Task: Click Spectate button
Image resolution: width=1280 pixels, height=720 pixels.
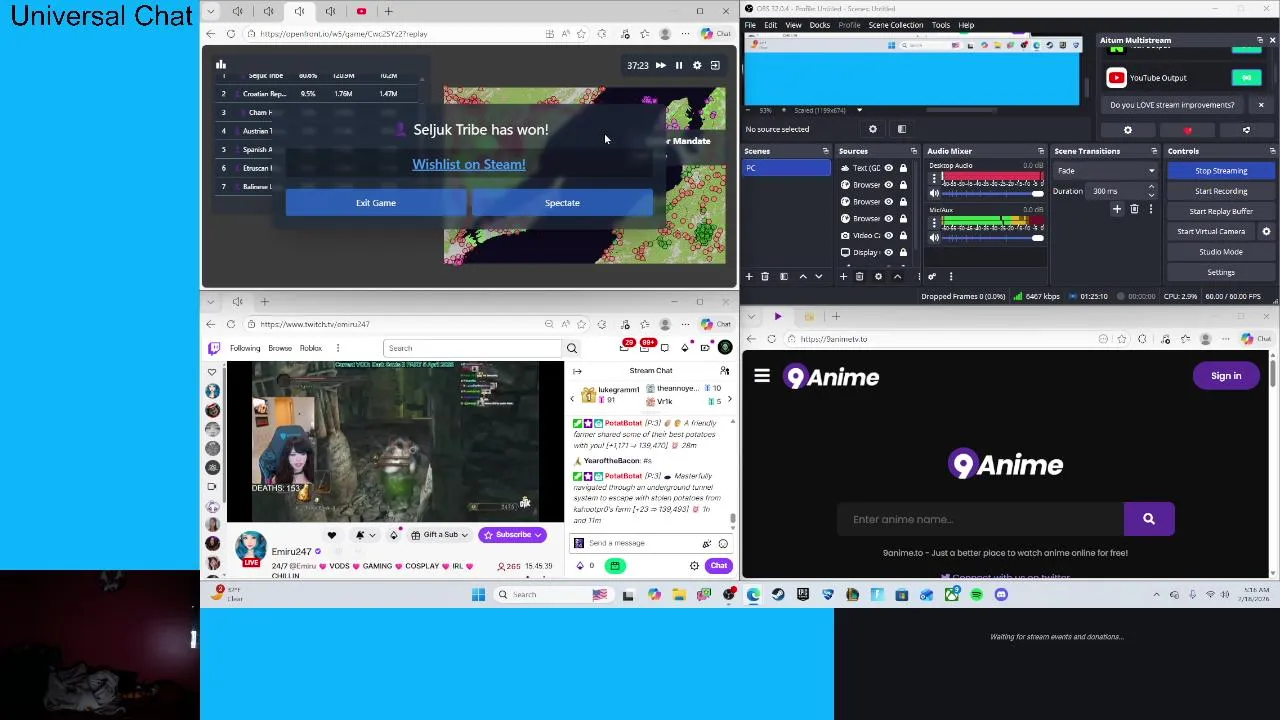Action: pyautogui.click(x=562, y=203)
